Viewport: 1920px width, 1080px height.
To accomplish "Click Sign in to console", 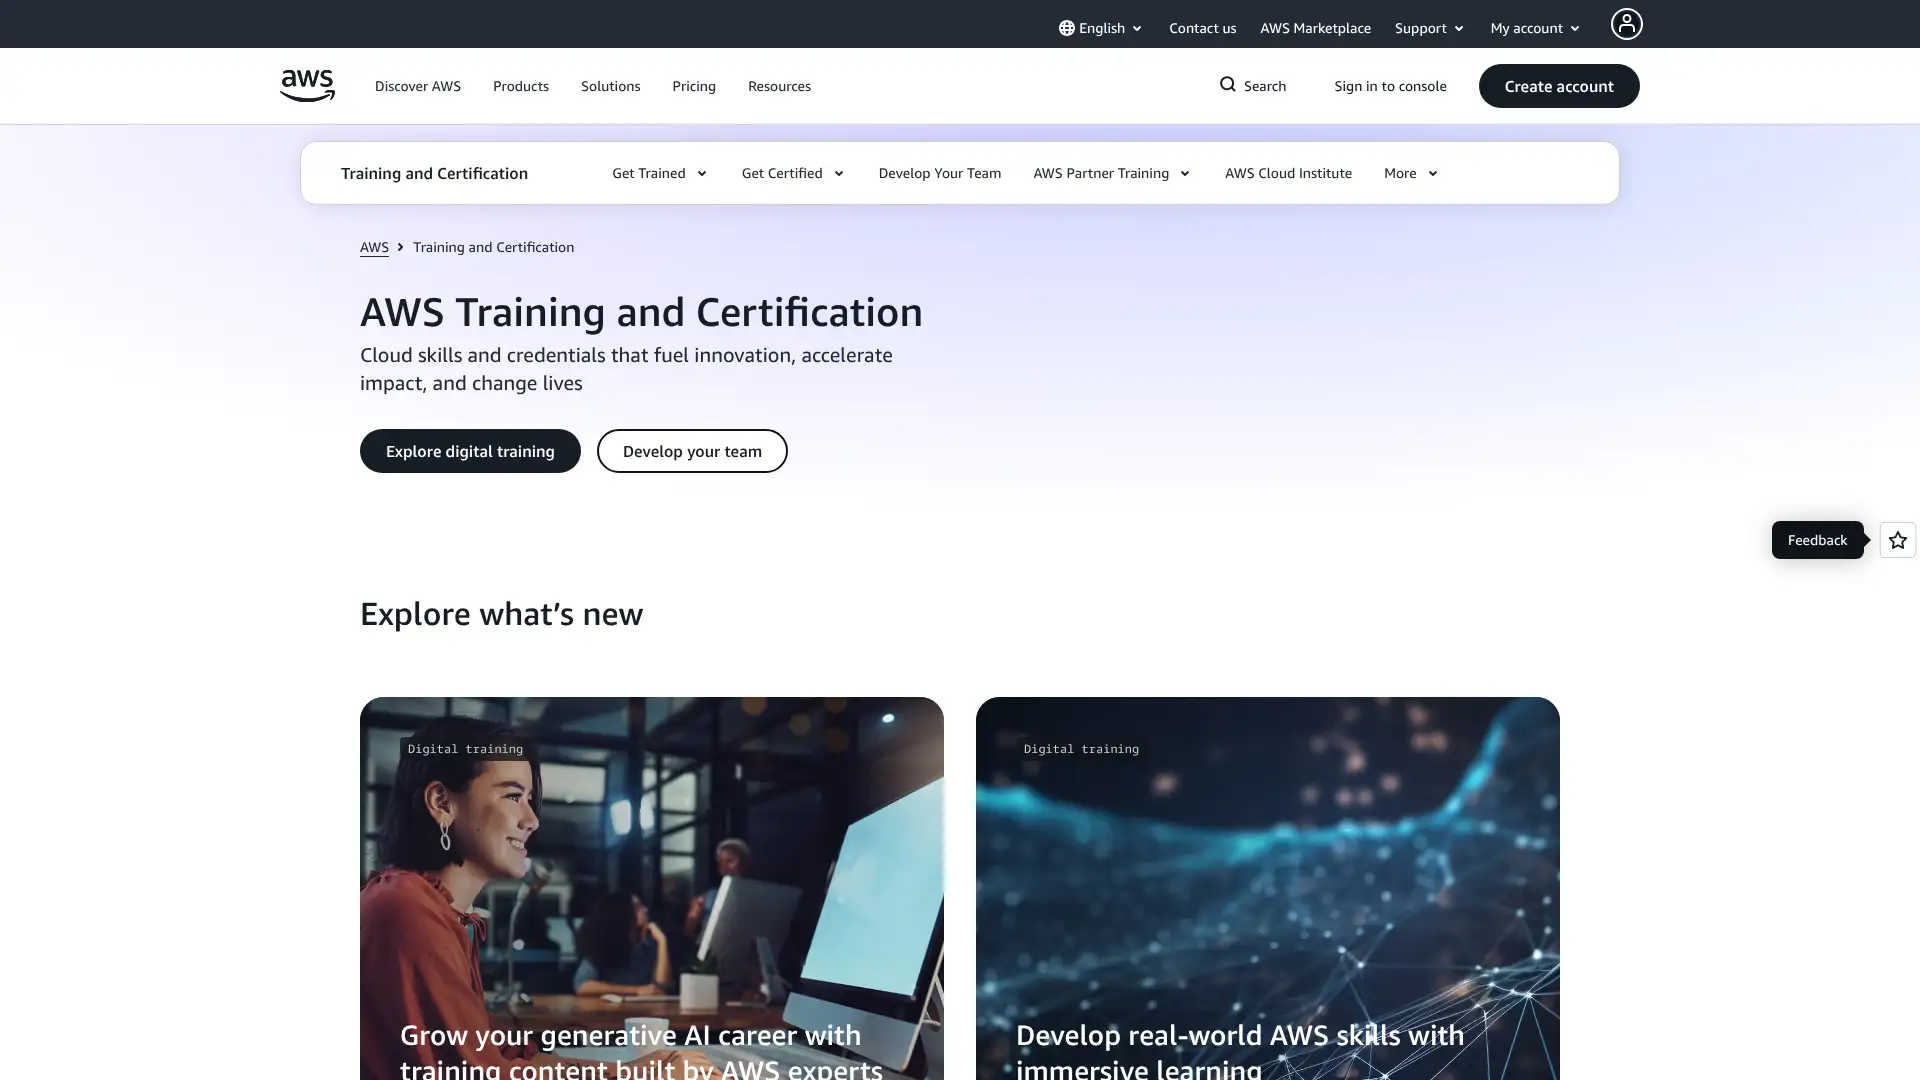I will click(x=1390, y=86).
